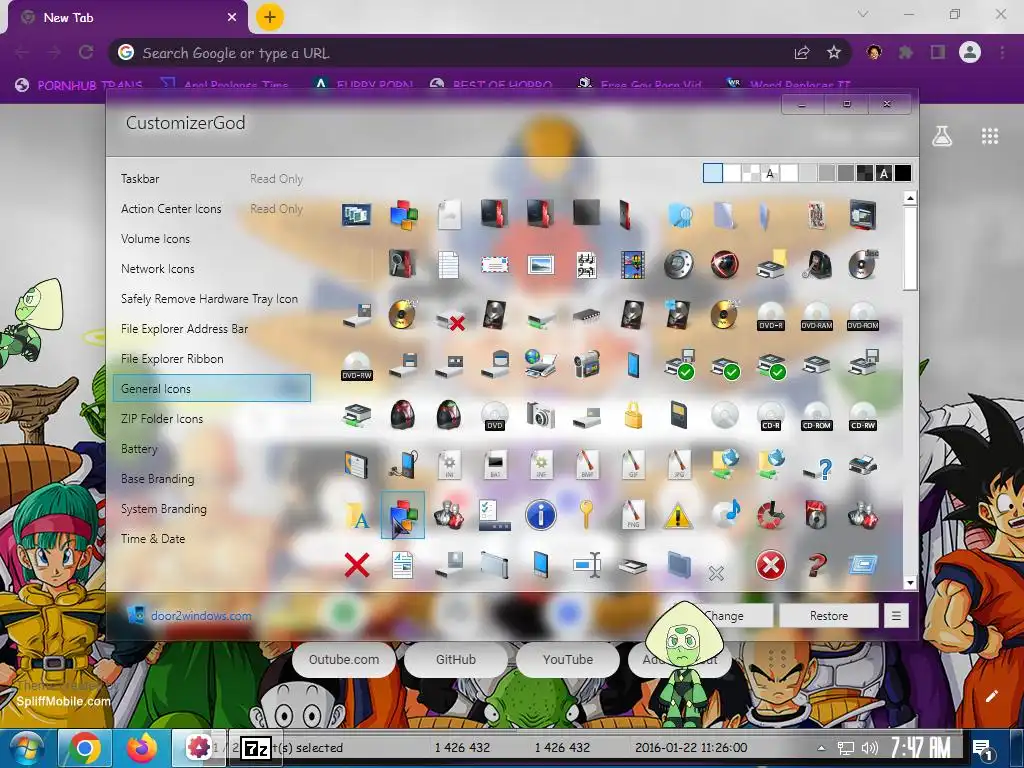Open a new tab with the plus button
The width and height of the screenshot is (1024, 768).
click(270, 17)
